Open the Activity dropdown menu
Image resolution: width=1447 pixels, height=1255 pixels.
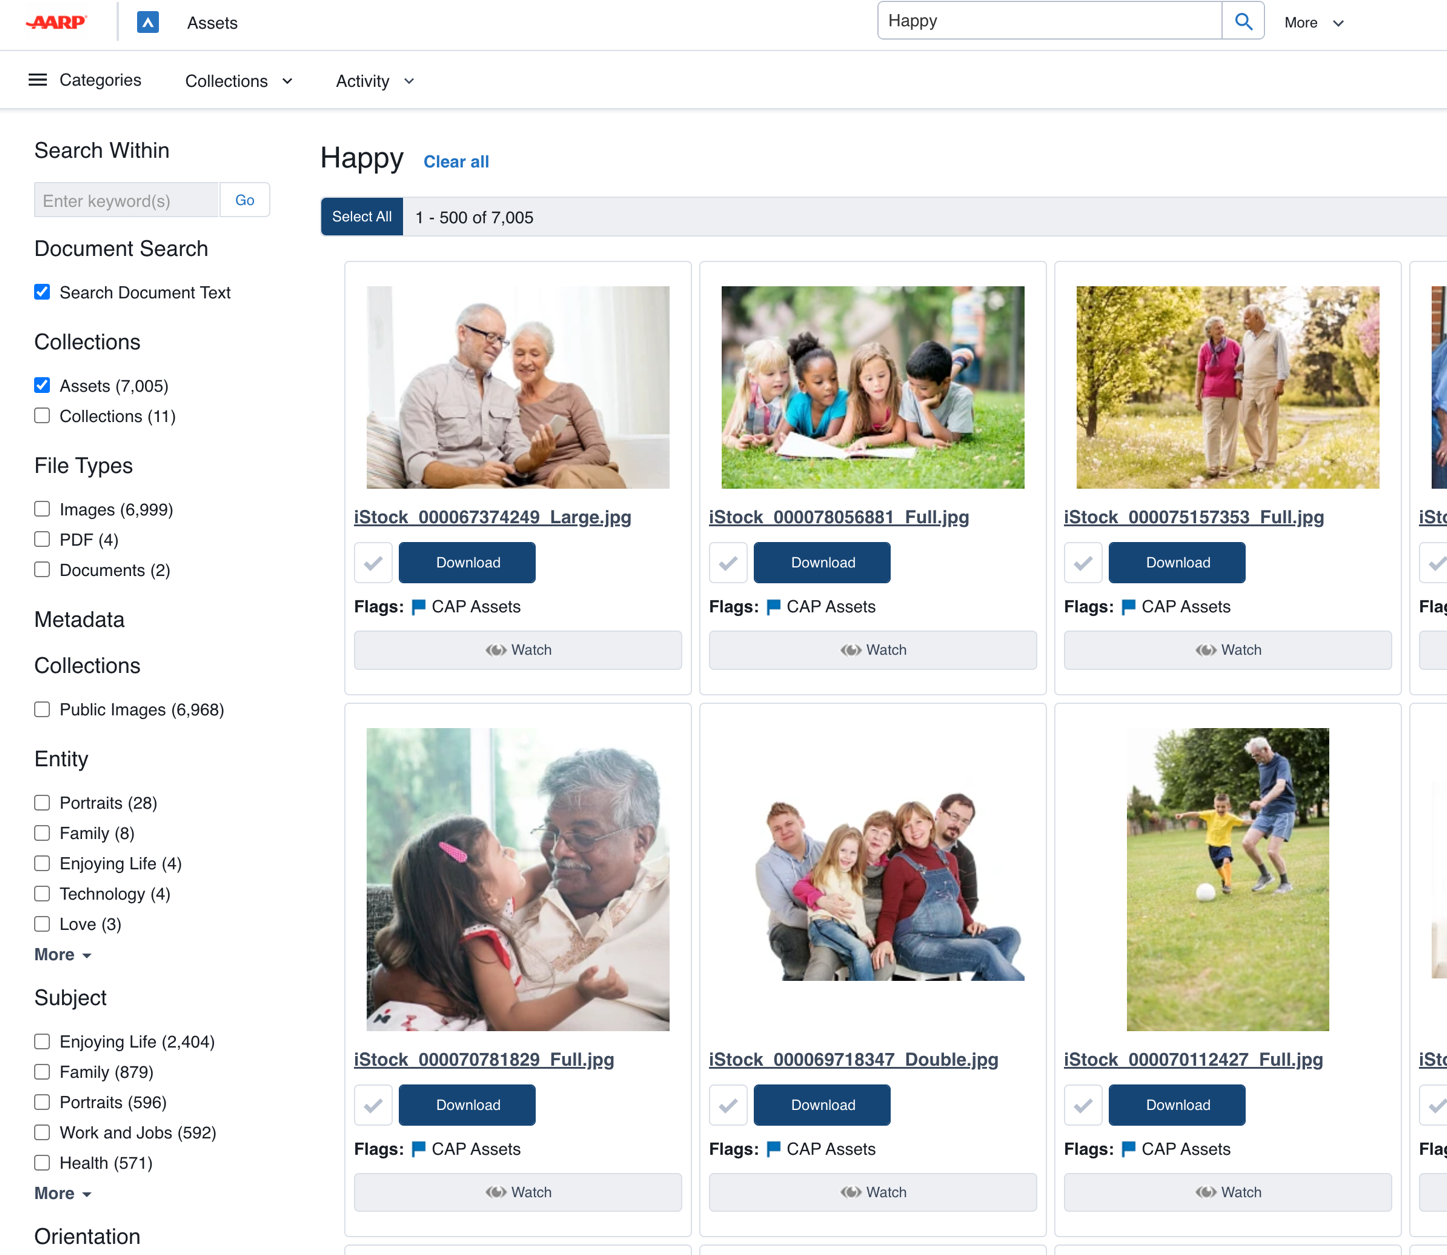coord(375,81)
